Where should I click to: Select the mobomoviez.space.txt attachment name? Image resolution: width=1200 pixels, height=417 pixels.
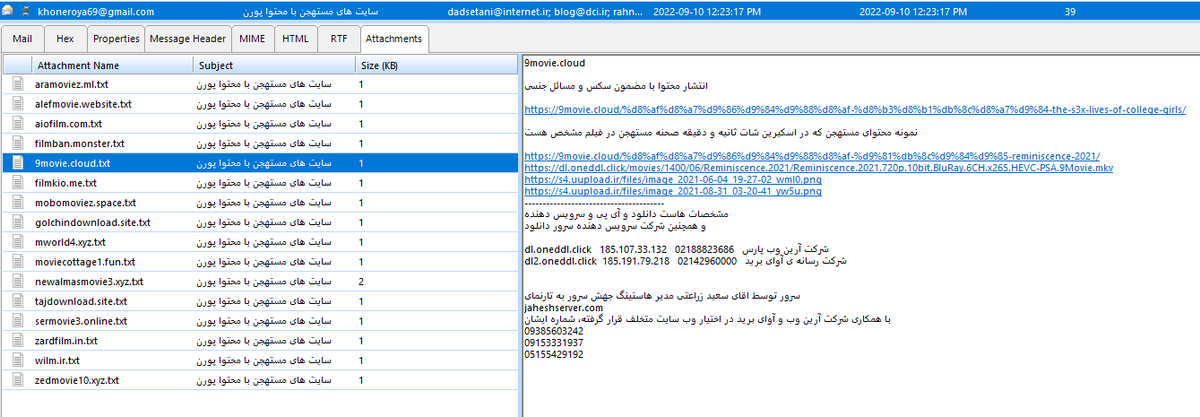click(84, 203)
